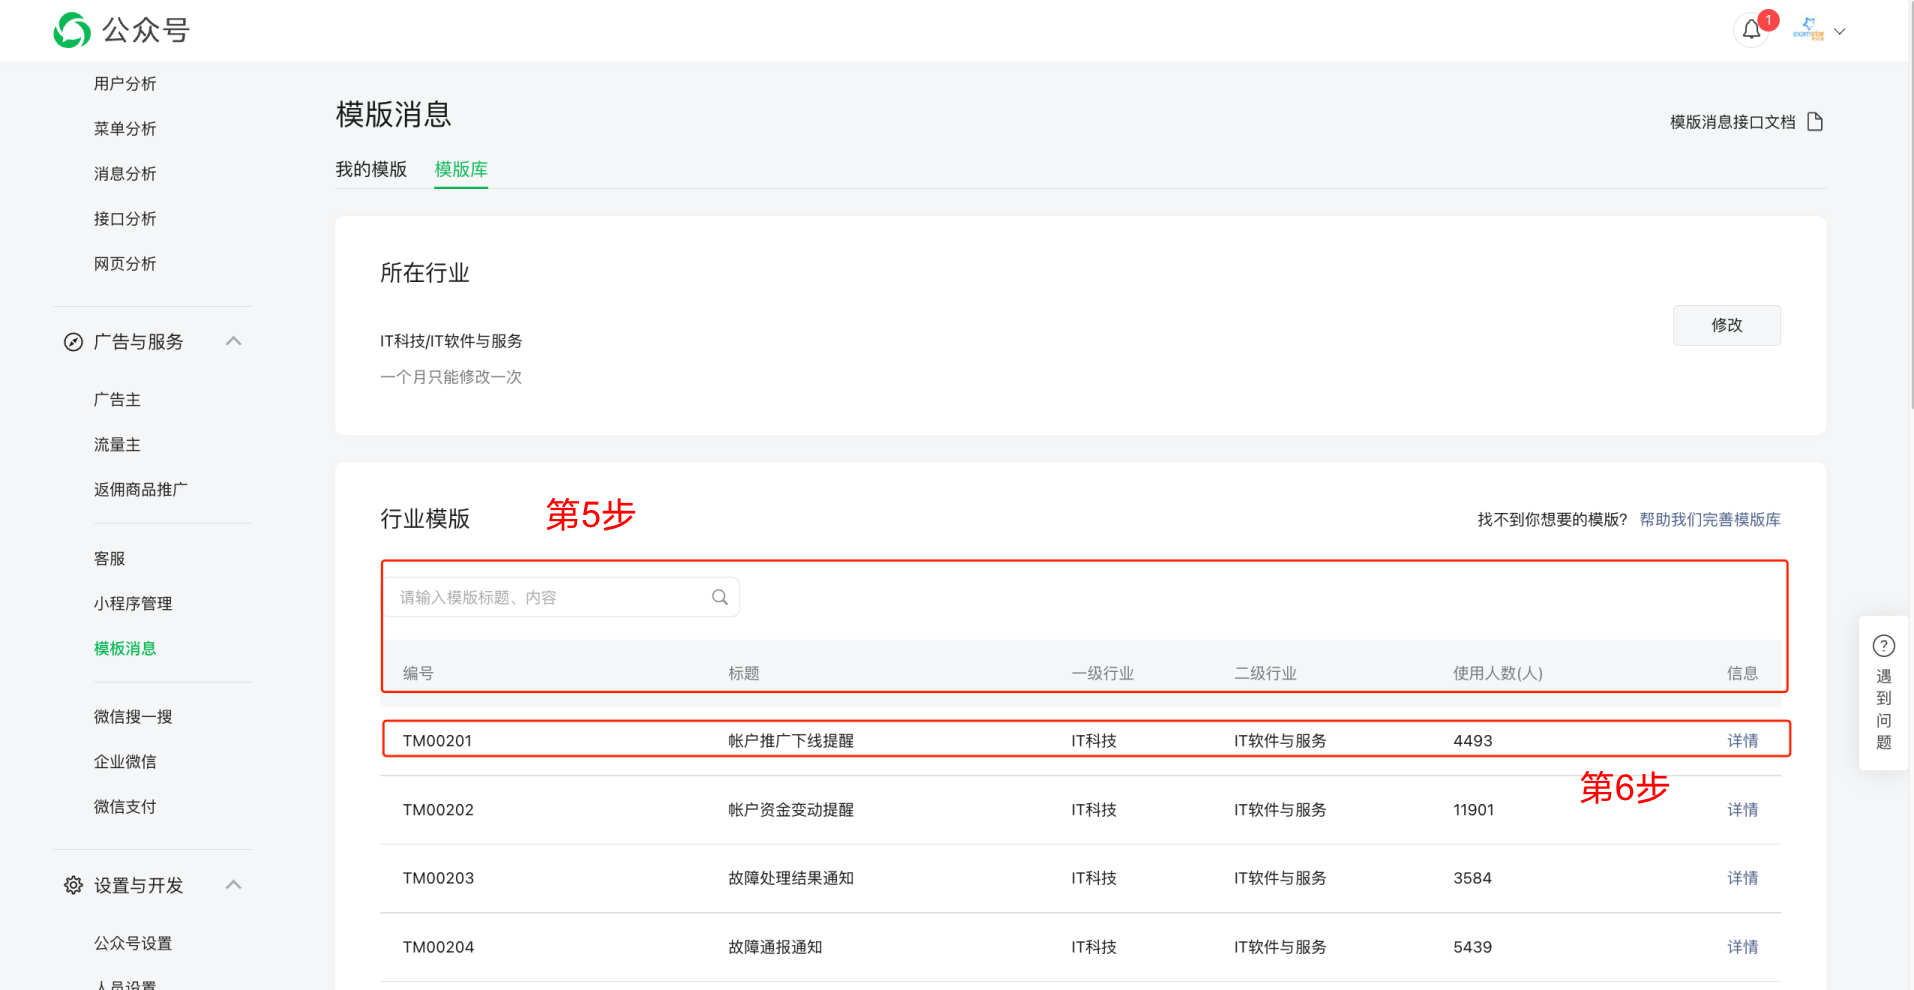Viewport: 1914px width, 990px height.
Task: Open the notification bell
Action: click(x=1751, y=30)
